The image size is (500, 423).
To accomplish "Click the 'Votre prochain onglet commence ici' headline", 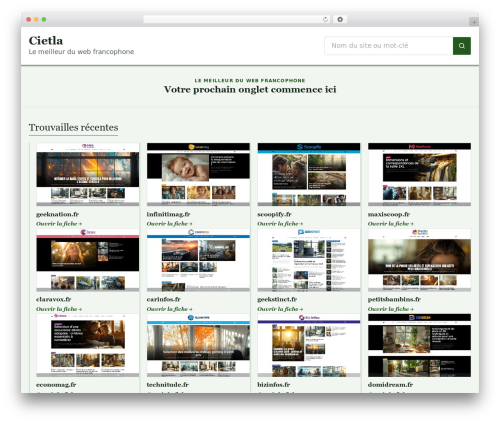I will coord(250,89).
